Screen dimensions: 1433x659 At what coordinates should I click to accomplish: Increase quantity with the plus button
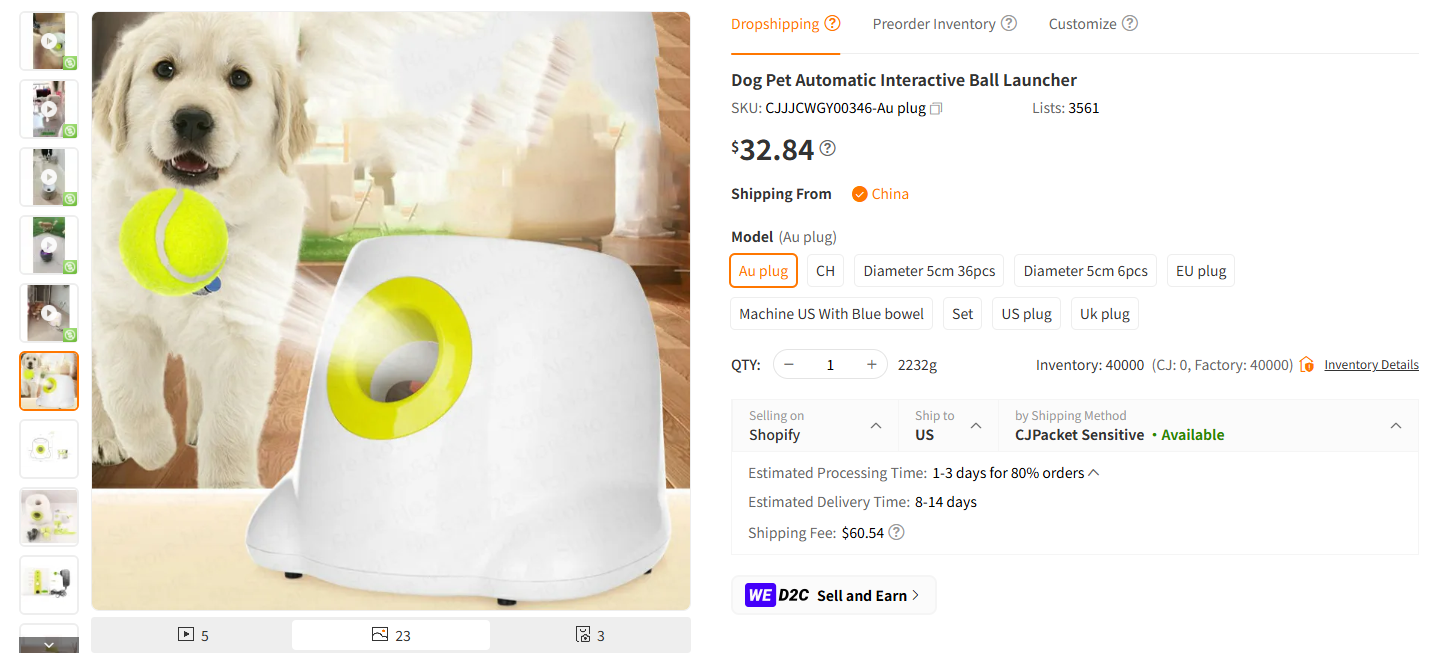tap(872, 365)
